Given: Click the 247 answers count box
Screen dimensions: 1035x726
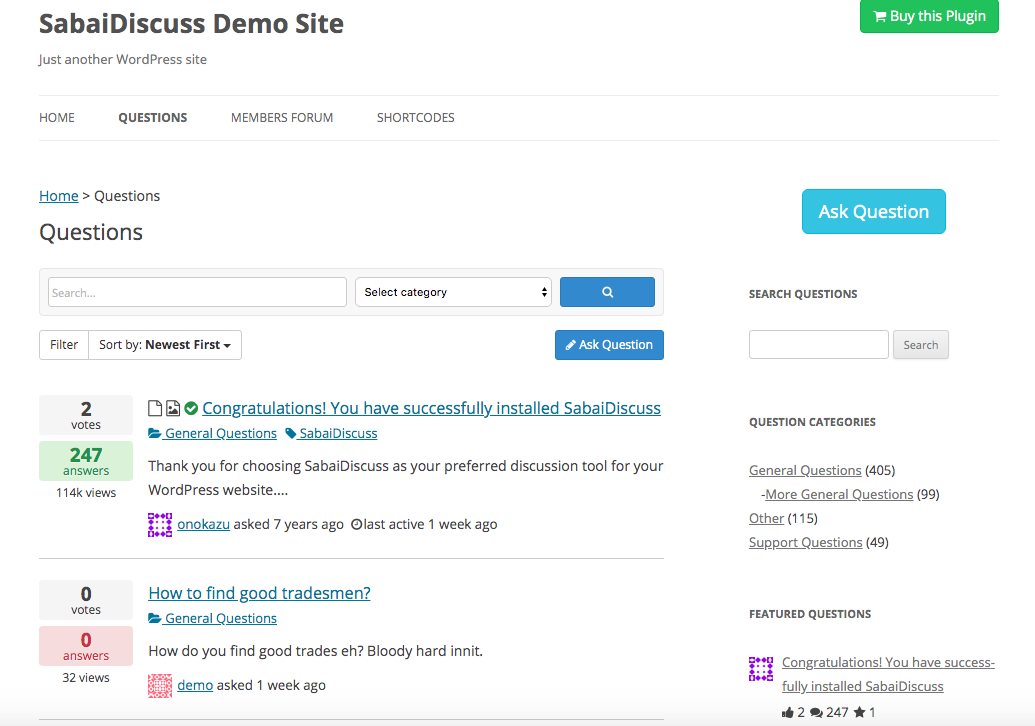Looking at the screenshot, I should [x=86, y=461].
